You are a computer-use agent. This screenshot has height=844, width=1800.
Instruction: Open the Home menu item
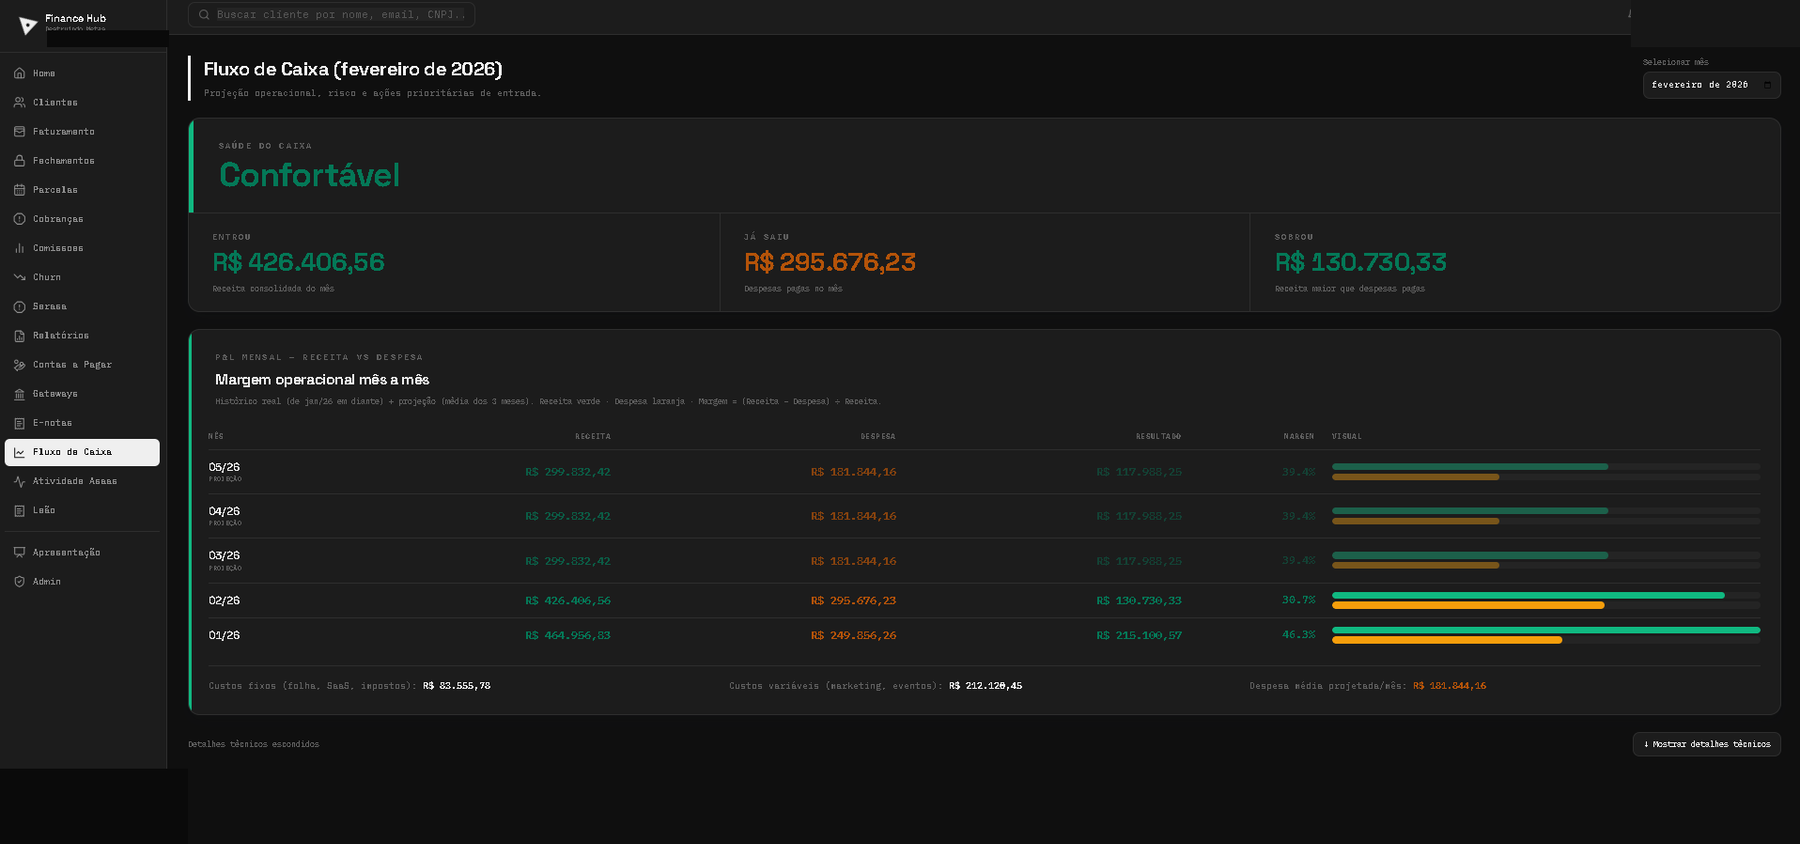click(82, 73)
